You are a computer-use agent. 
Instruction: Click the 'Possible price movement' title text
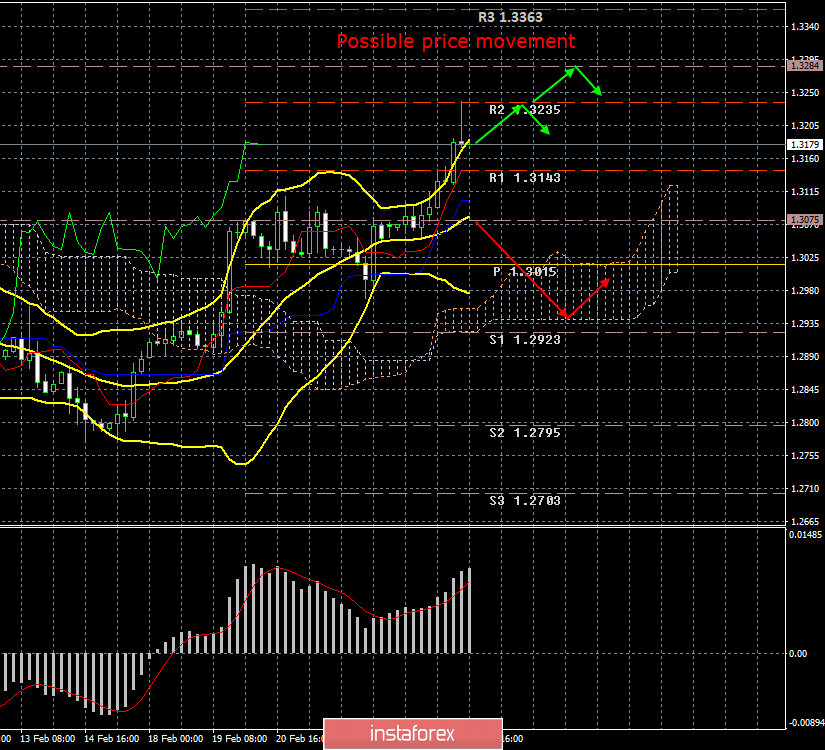[x=456, y=41]
